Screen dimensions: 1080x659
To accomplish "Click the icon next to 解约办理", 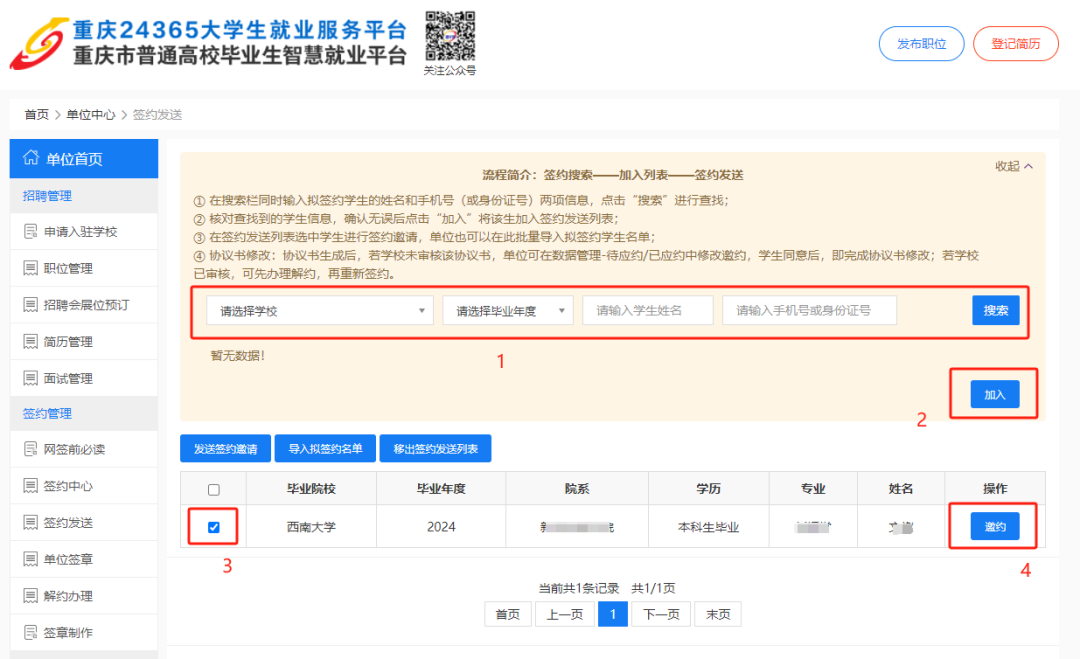I will coord(30,596).
